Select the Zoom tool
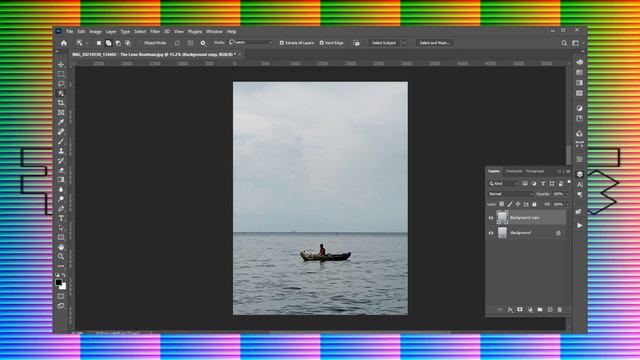 [x=61, y=256]
